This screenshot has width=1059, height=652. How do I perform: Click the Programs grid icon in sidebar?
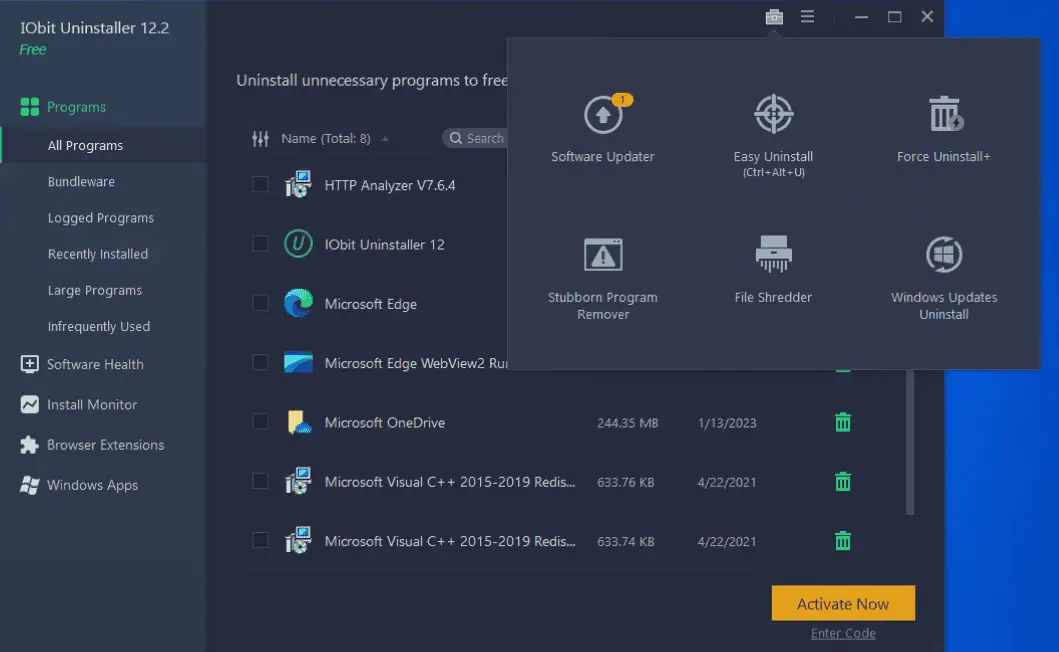[x=29, y=107]
